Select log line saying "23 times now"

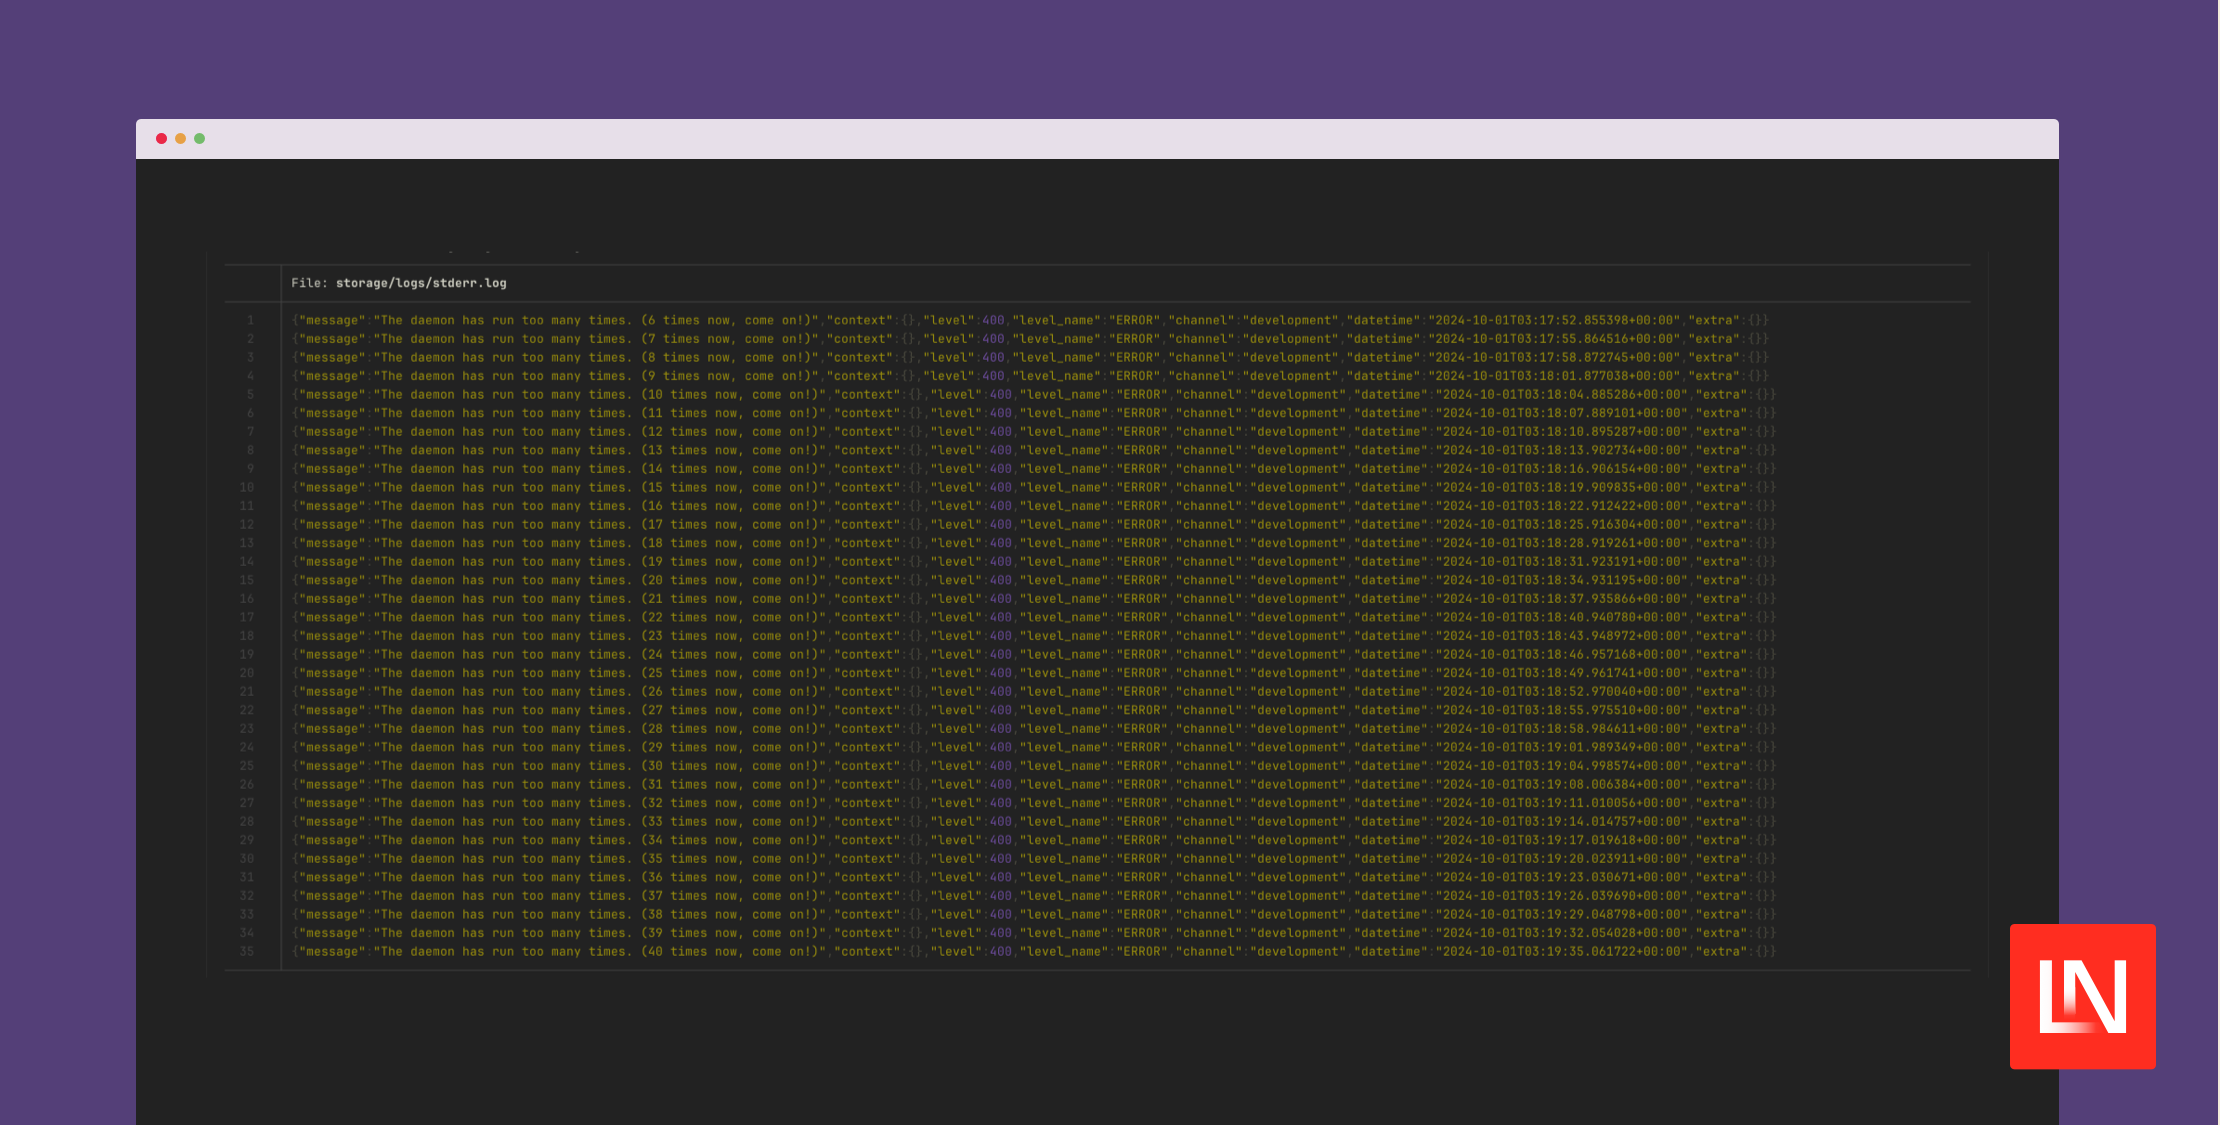tap(1034, 636)
